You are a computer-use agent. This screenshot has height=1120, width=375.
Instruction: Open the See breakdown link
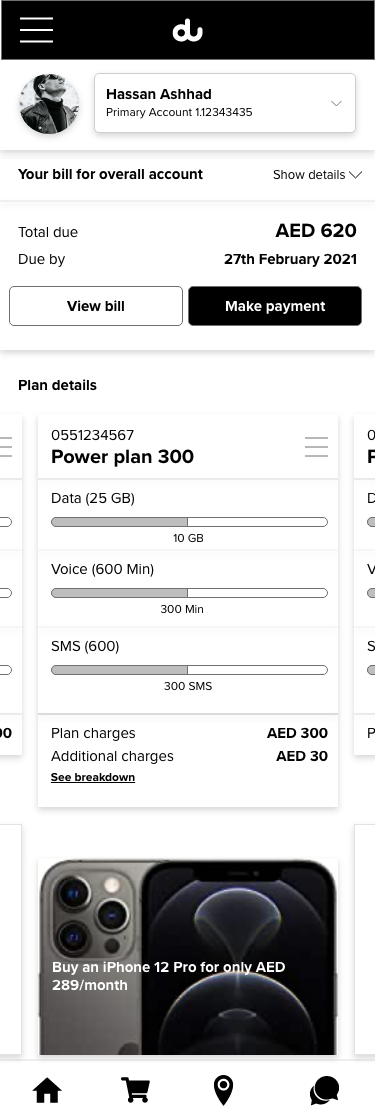(93, 777)
